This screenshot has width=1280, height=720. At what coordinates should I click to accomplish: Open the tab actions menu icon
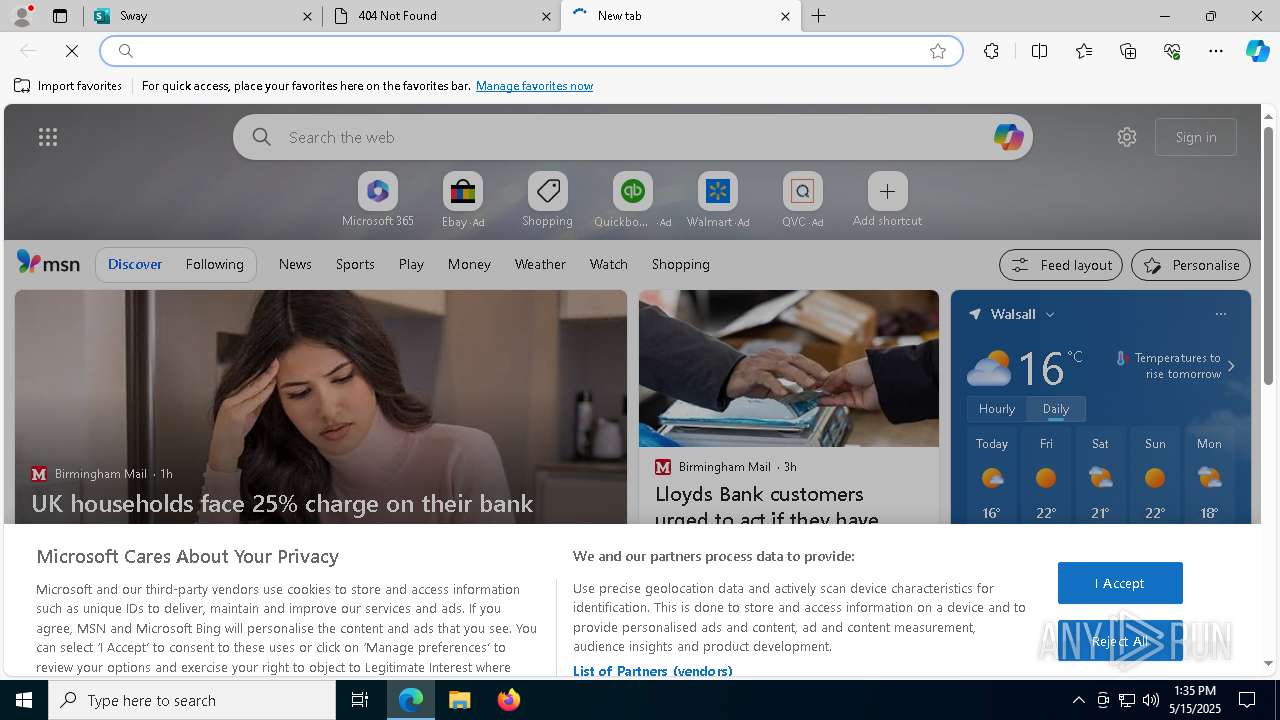tap(60, 16)
